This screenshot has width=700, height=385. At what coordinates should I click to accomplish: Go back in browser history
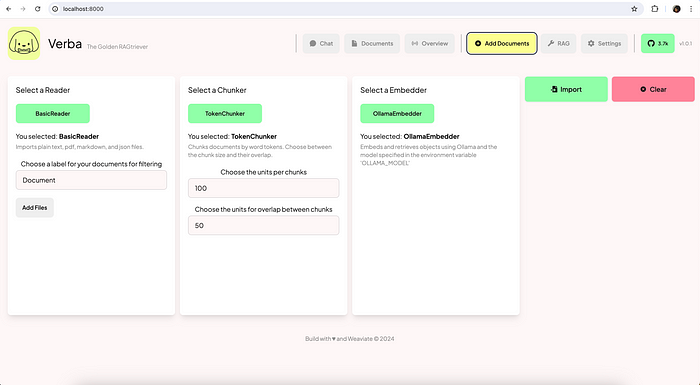point(8,9)
